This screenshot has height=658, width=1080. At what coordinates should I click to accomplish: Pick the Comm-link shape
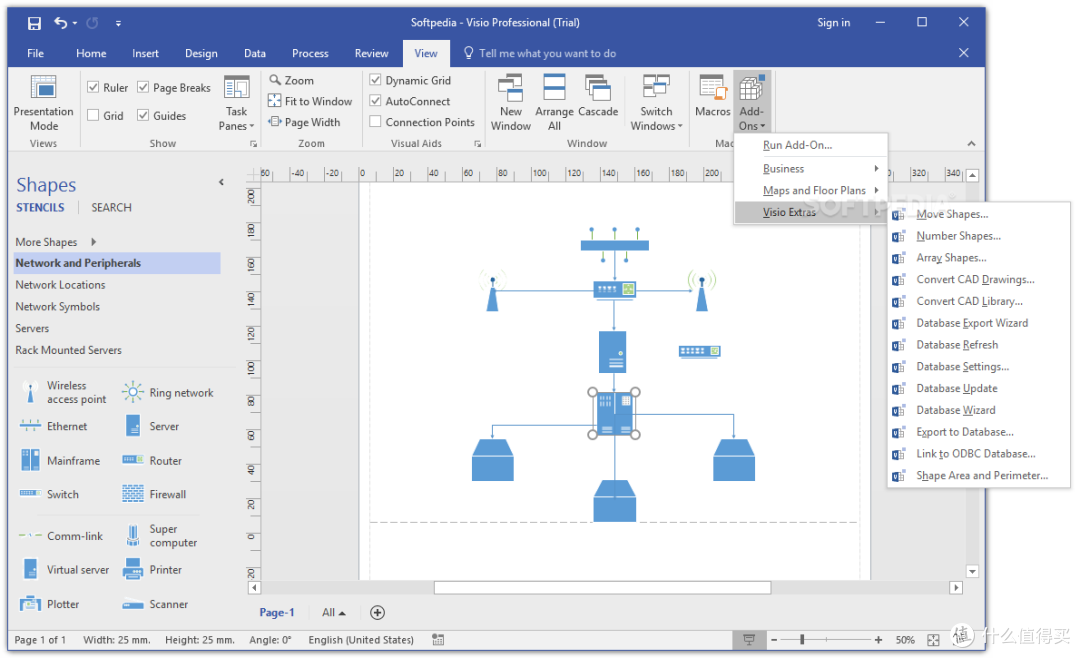coord(60,536)
